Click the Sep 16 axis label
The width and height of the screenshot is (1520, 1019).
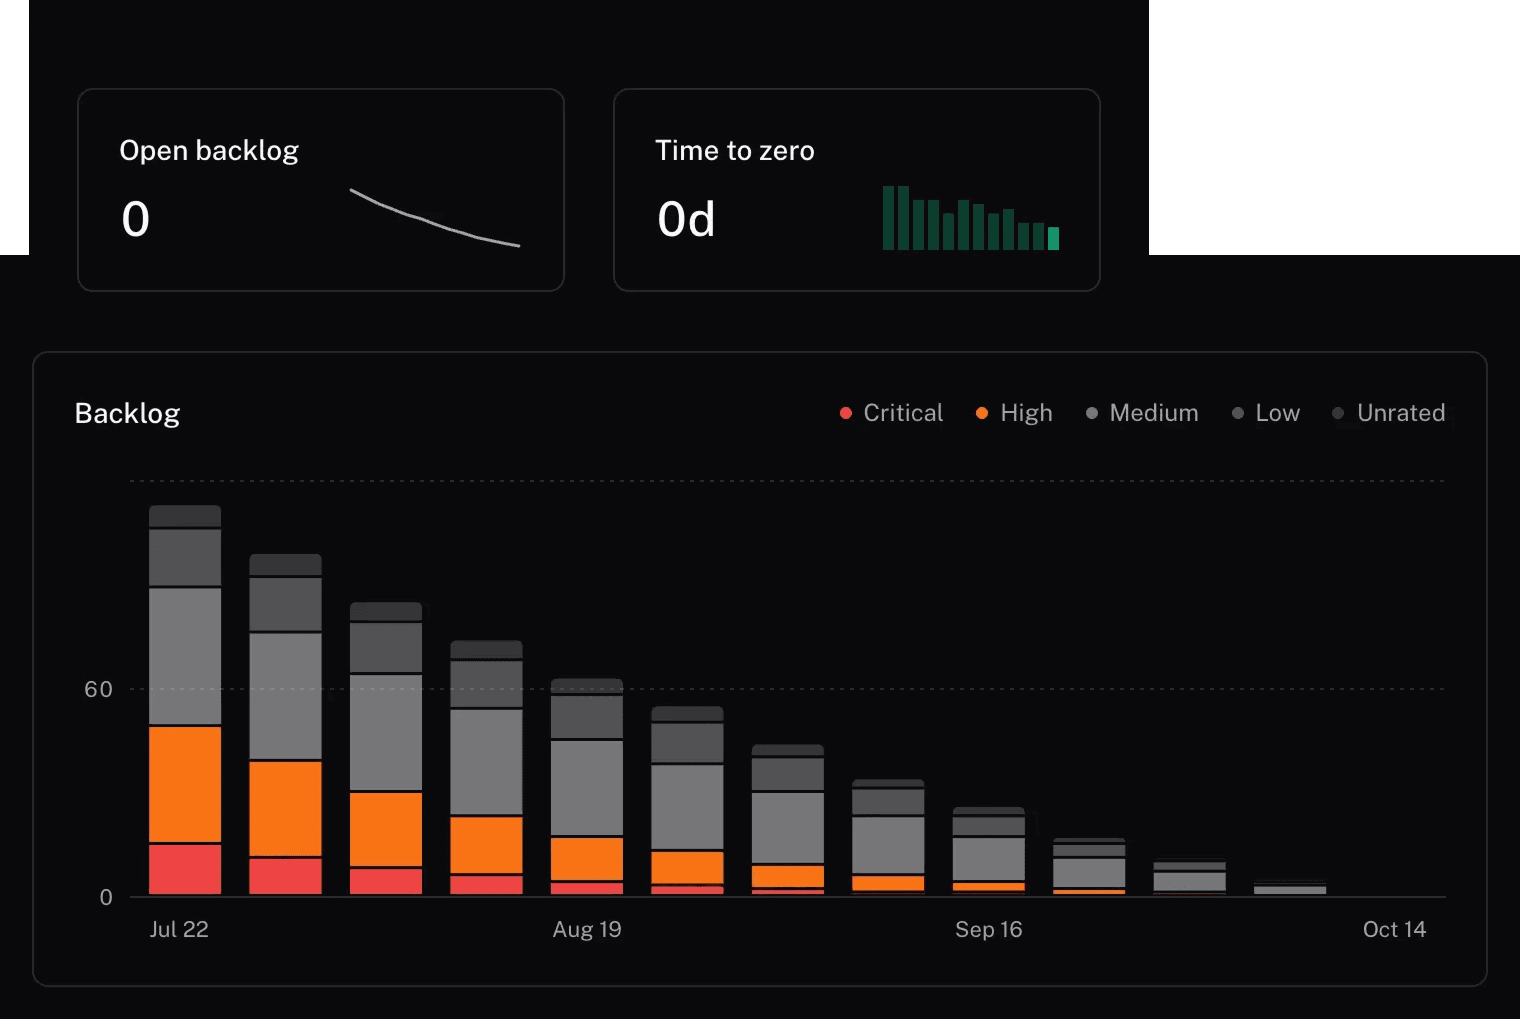(989, 929)
